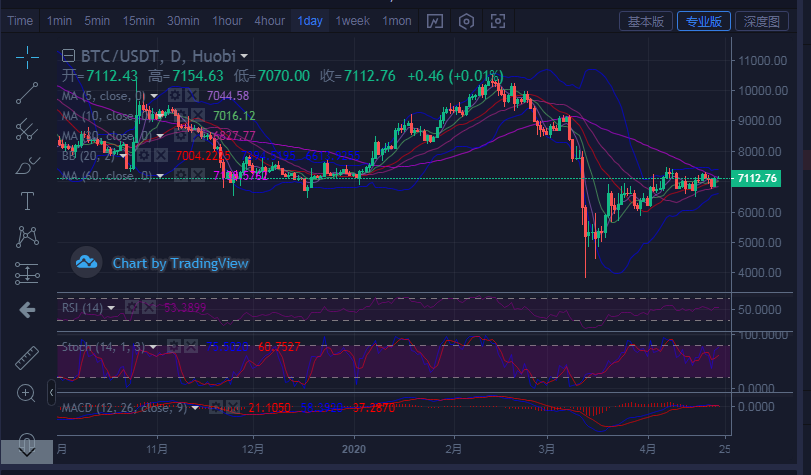The width and height of the screenshot is (811, 475).
Task: Click the 深度图 depth chart button
Action: (762, 21)
